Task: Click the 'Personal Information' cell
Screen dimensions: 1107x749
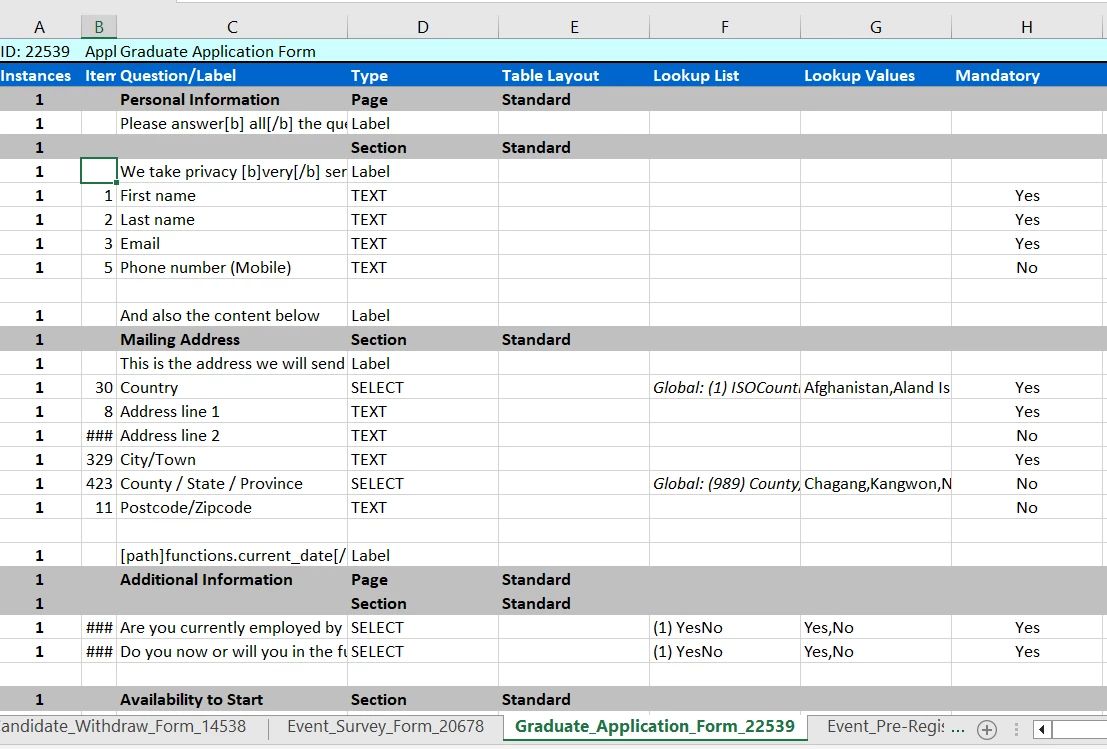Action: pos(232,100)
